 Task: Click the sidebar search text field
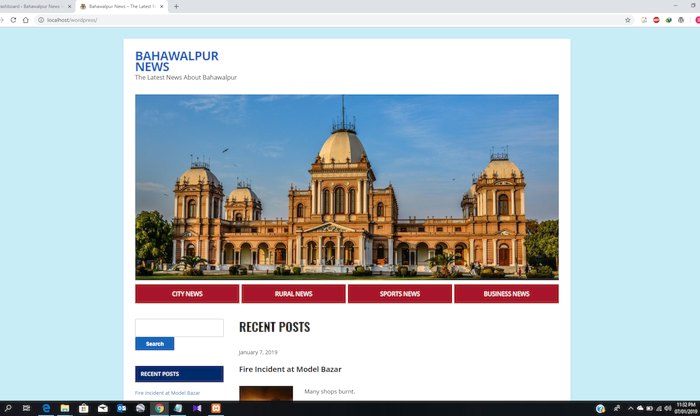tap(179, 328)
